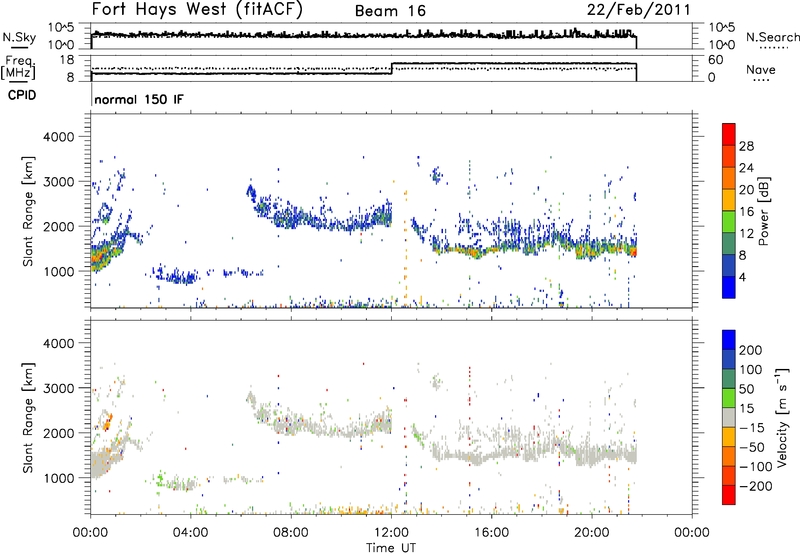Pick the bright blue bottom segment of Power bar
The image size is (800, 554).
tap(729, 287)
